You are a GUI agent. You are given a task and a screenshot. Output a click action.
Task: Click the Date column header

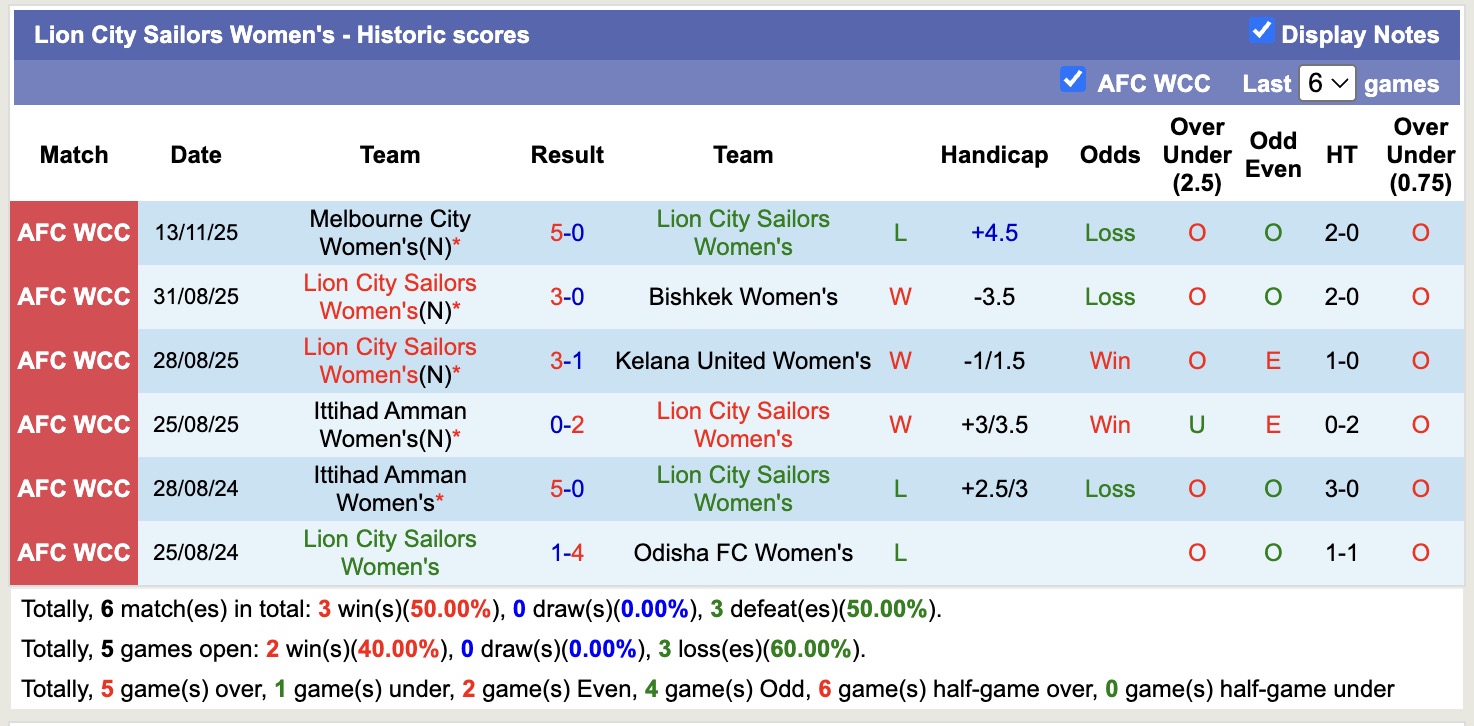[x=196, y=155]
